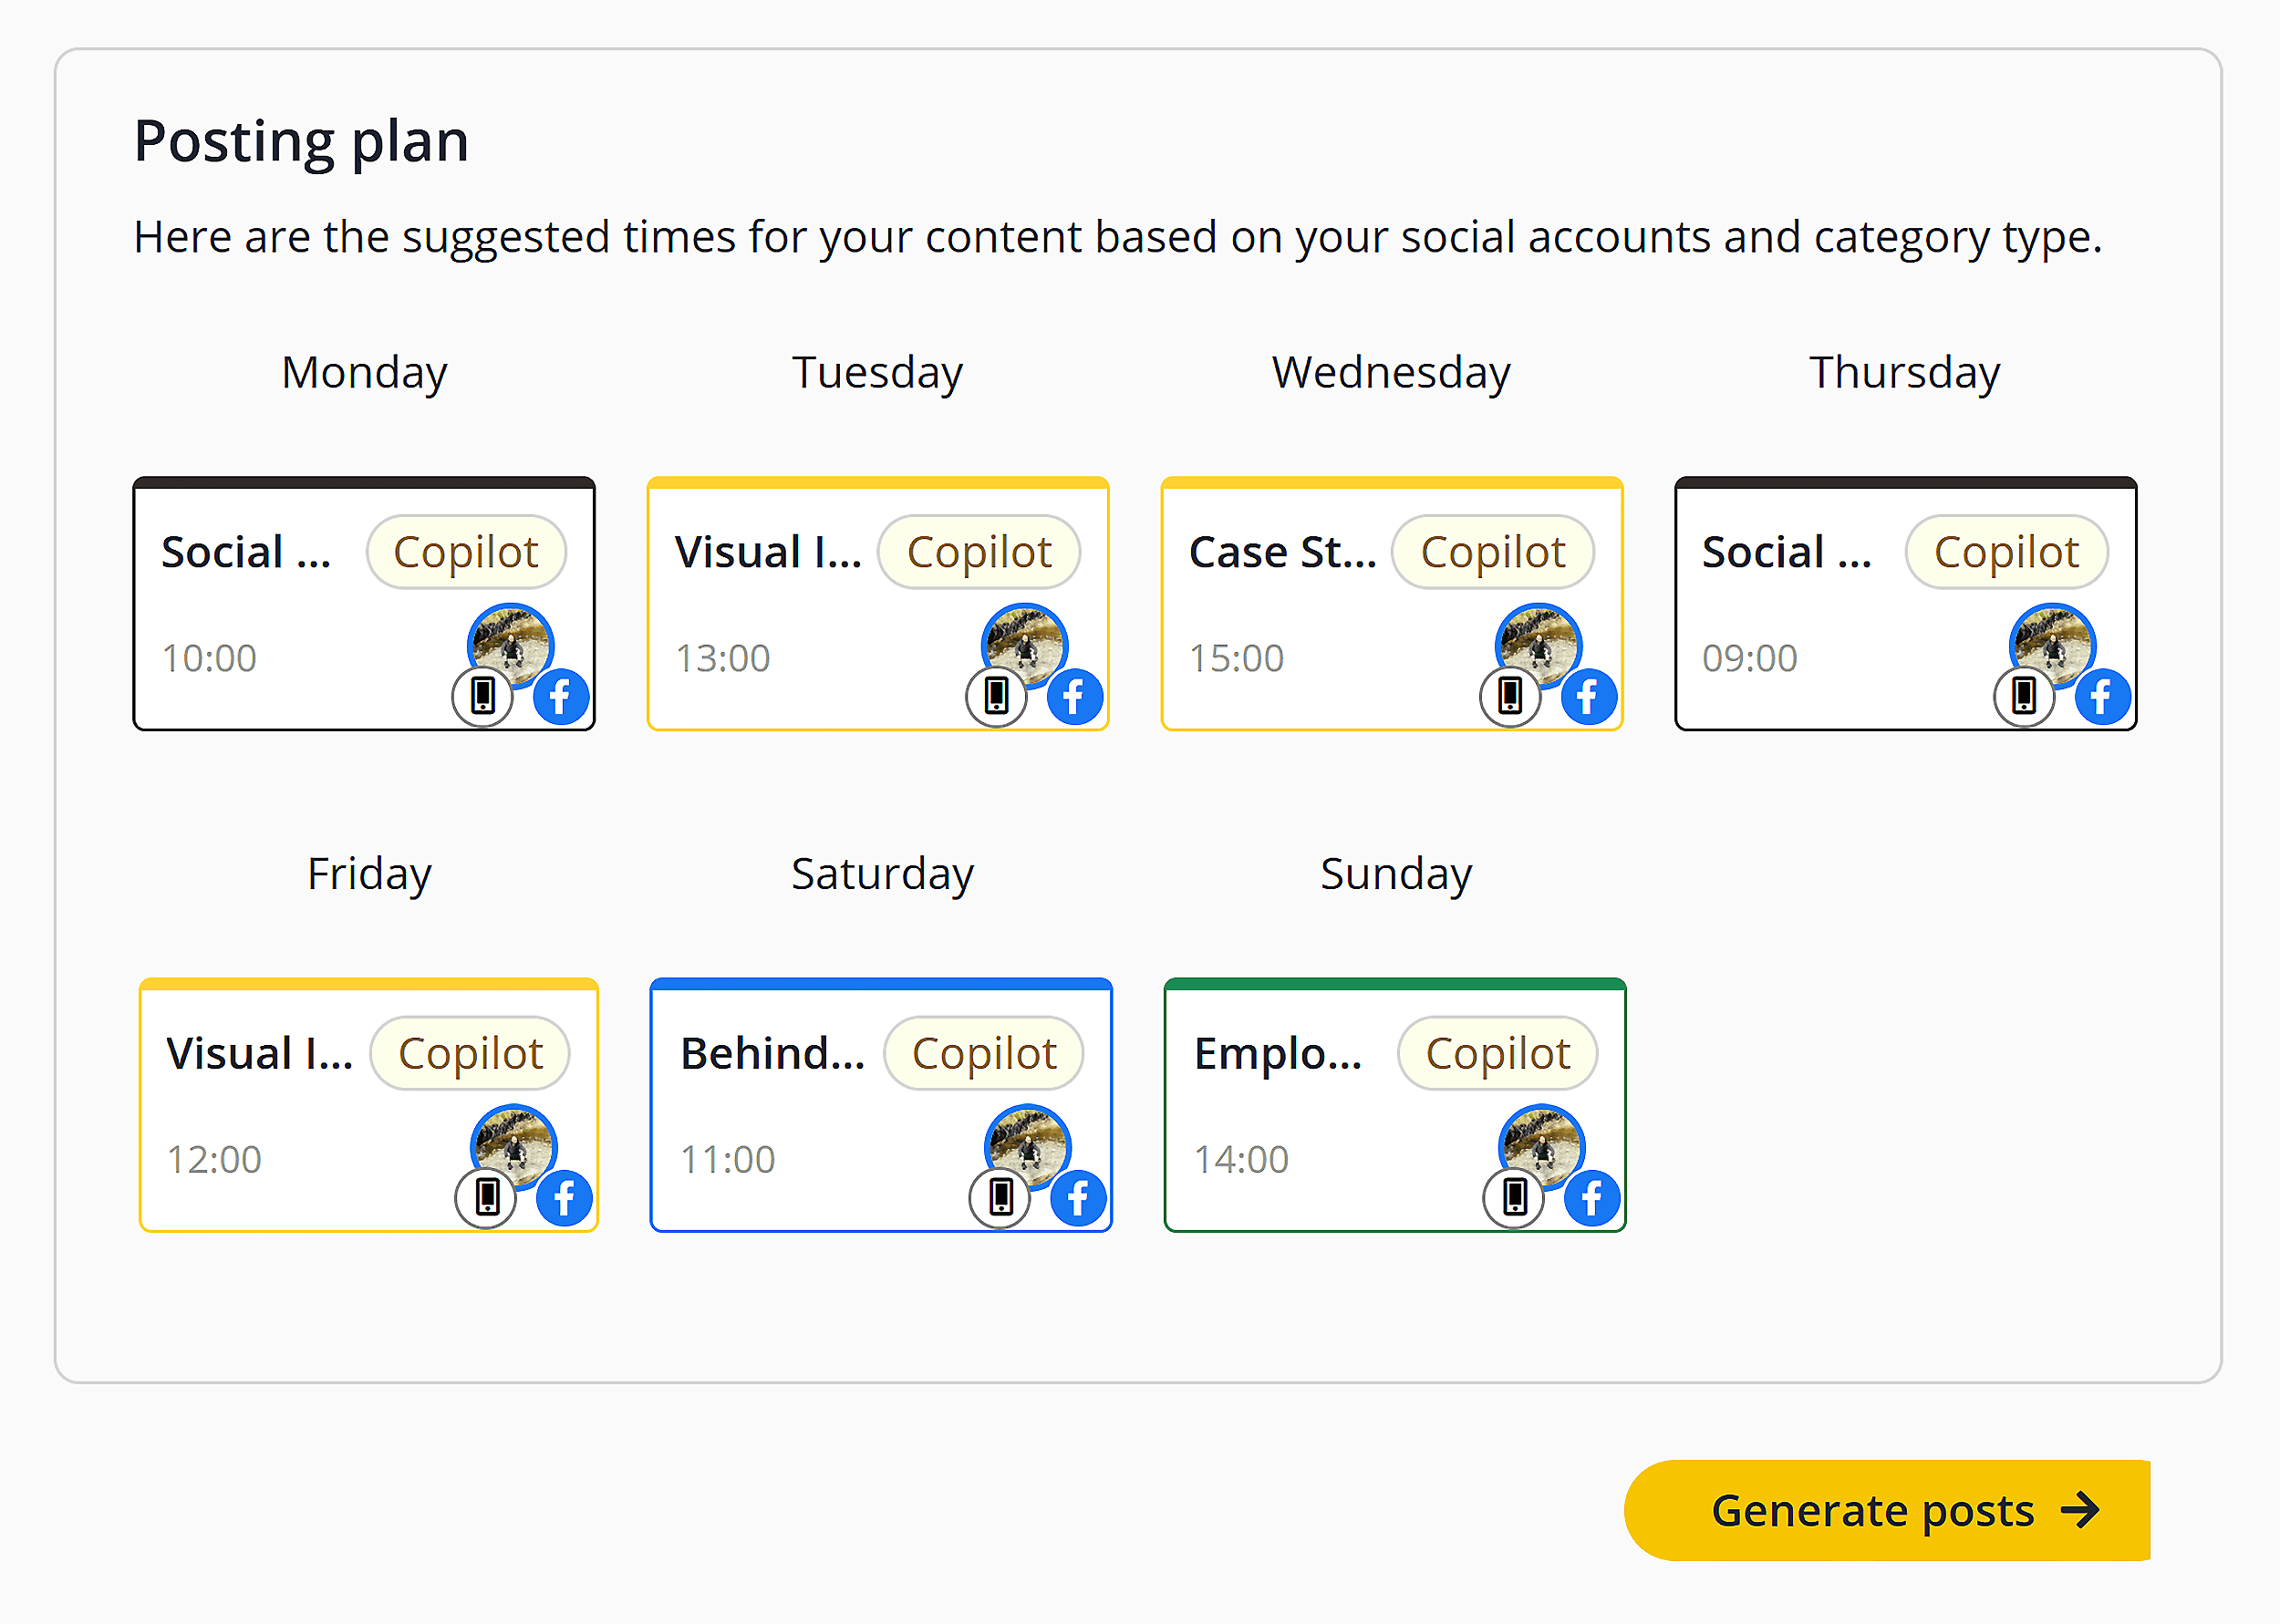Select the mobile device icon on Wednesday's Case Study card
This screenshot has height=1624, width=2280.
pyautogui.click(x=1511, y=697)
